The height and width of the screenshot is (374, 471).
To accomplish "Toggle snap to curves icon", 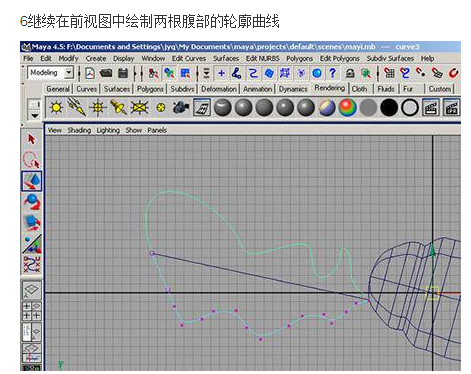I will [405, 73].
